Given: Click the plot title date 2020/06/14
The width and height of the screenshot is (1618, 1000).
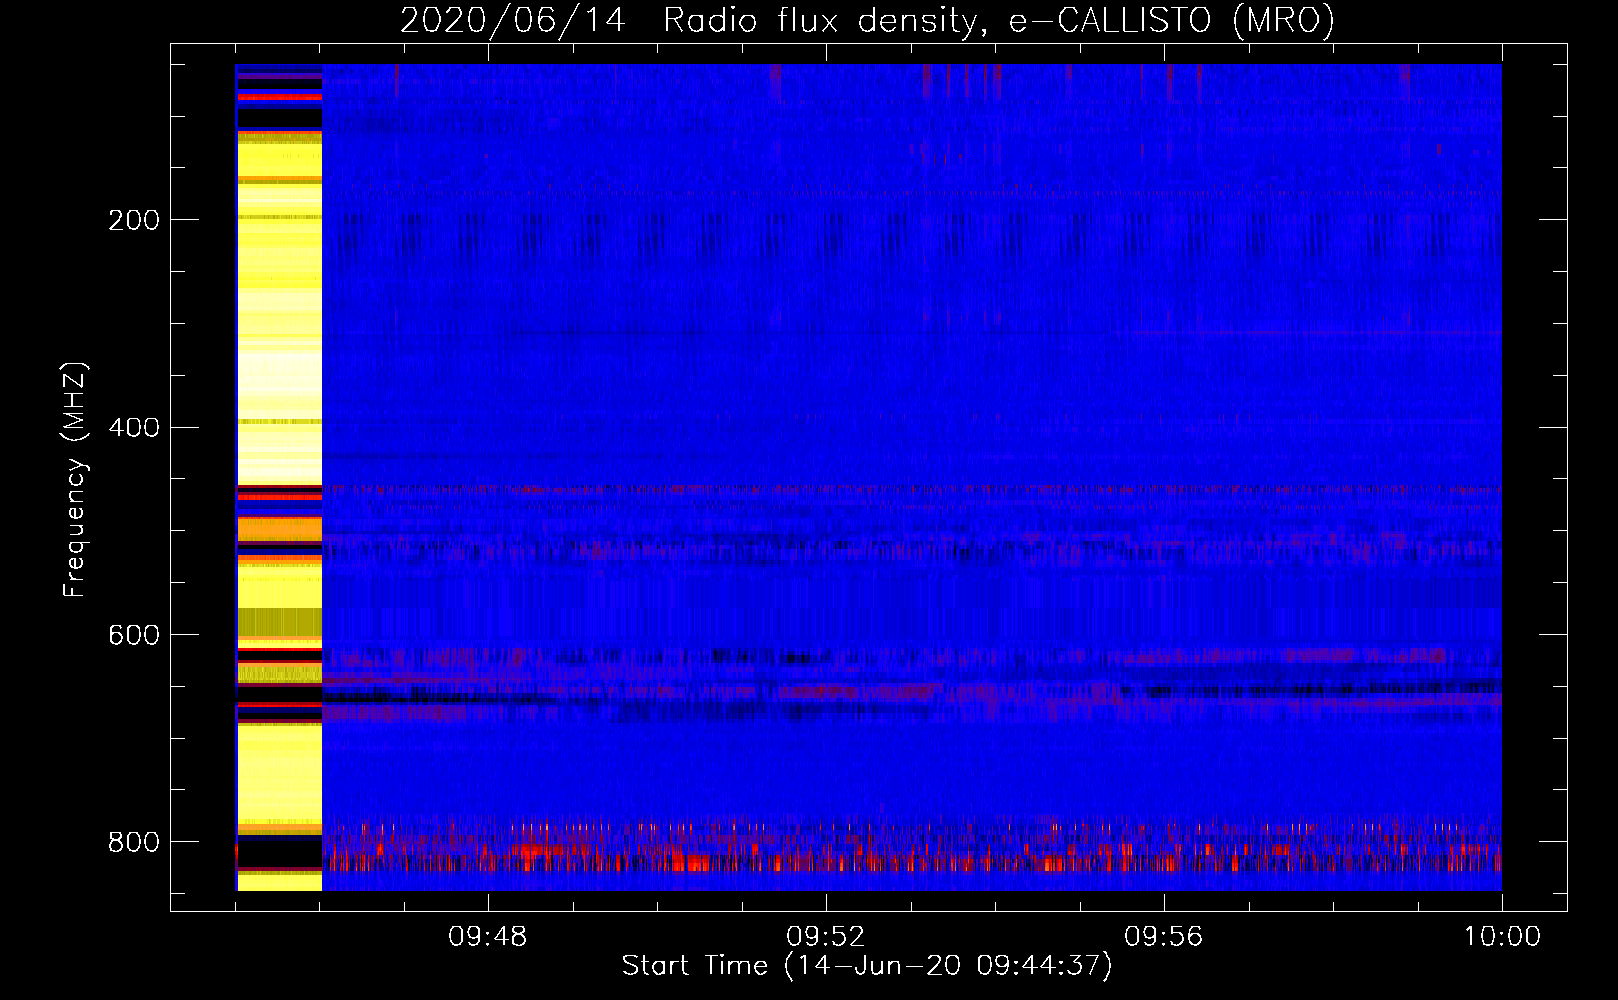Looking at the screenshot, I should [512, 20].
